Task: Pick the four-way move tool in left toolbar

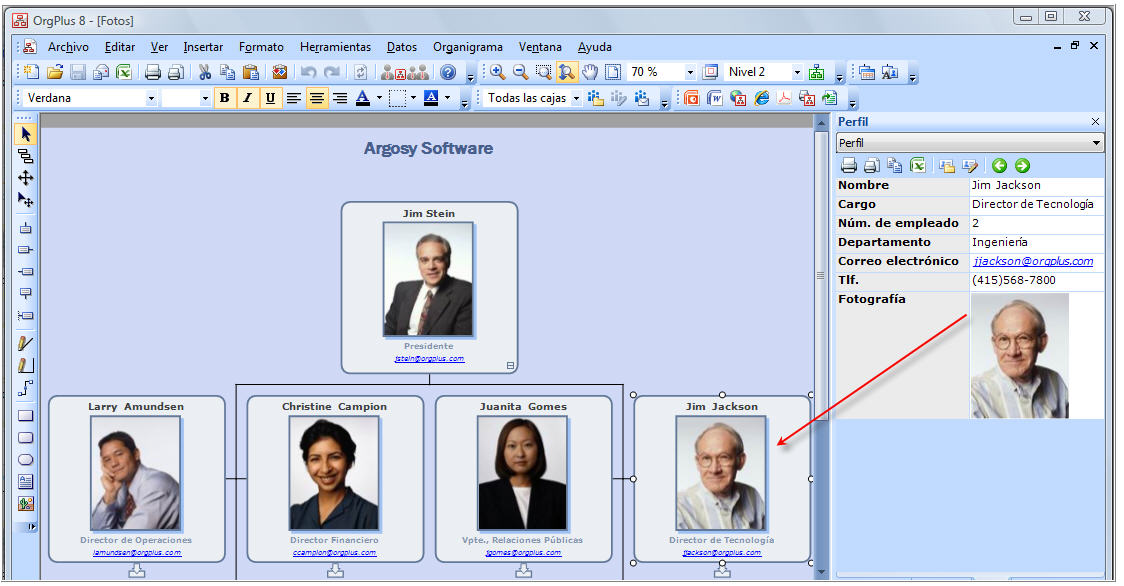Action: tap(26, 178)
